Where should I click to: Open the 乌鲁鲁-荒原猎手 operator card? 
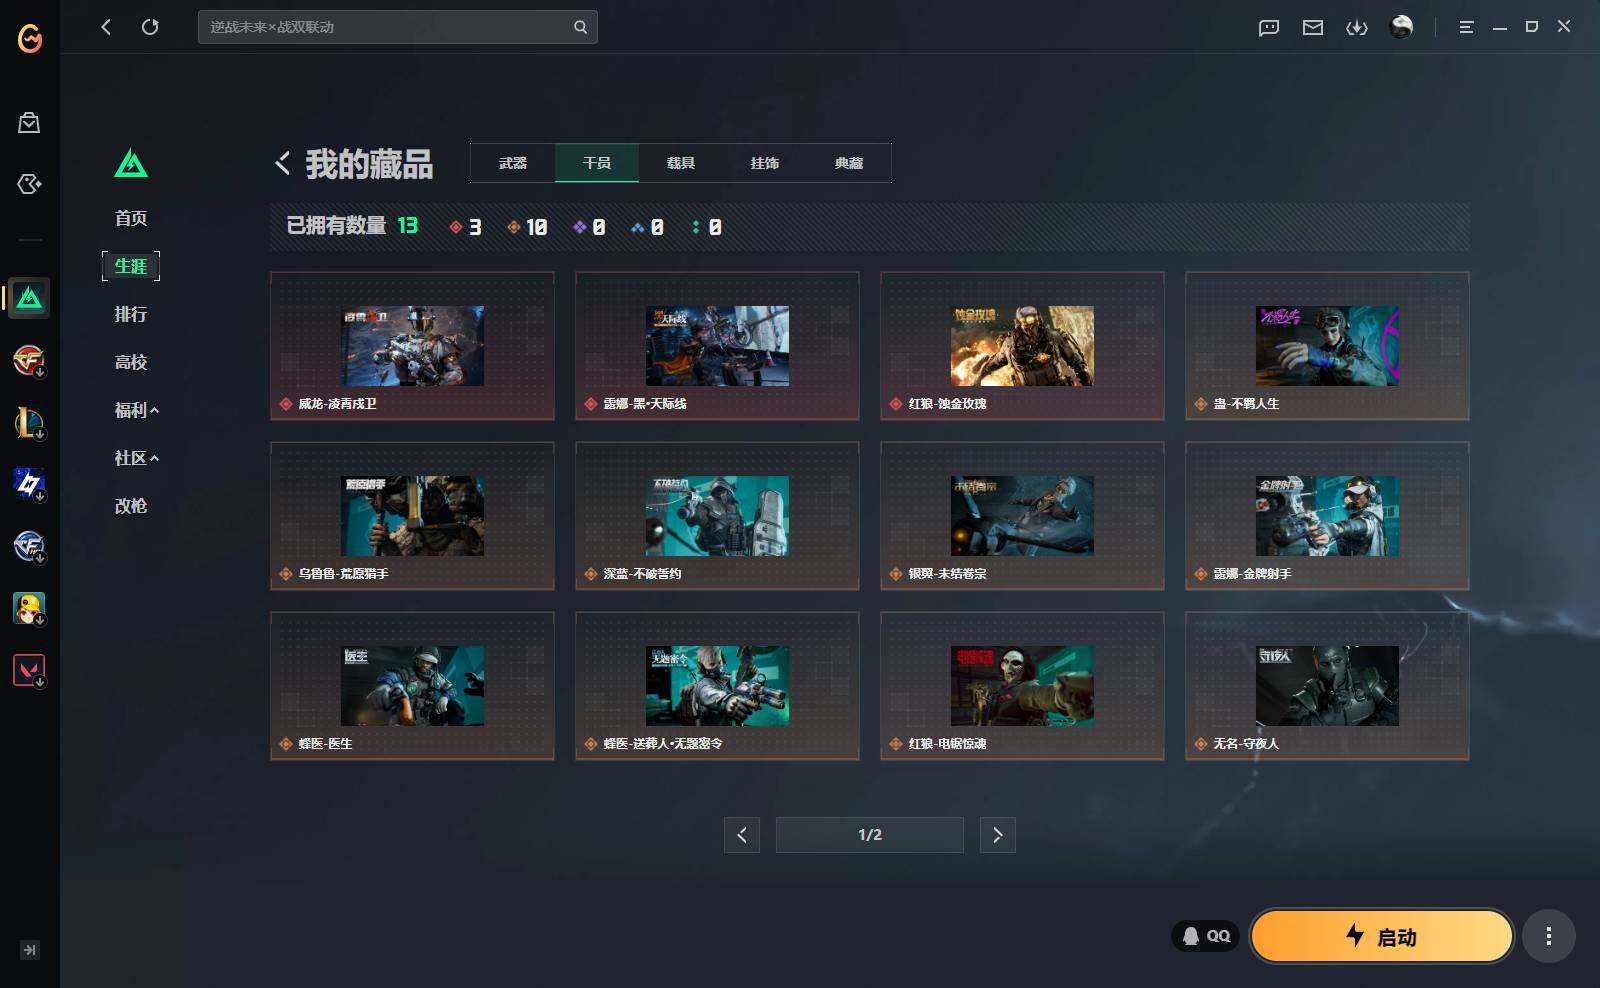click(412, 516)
